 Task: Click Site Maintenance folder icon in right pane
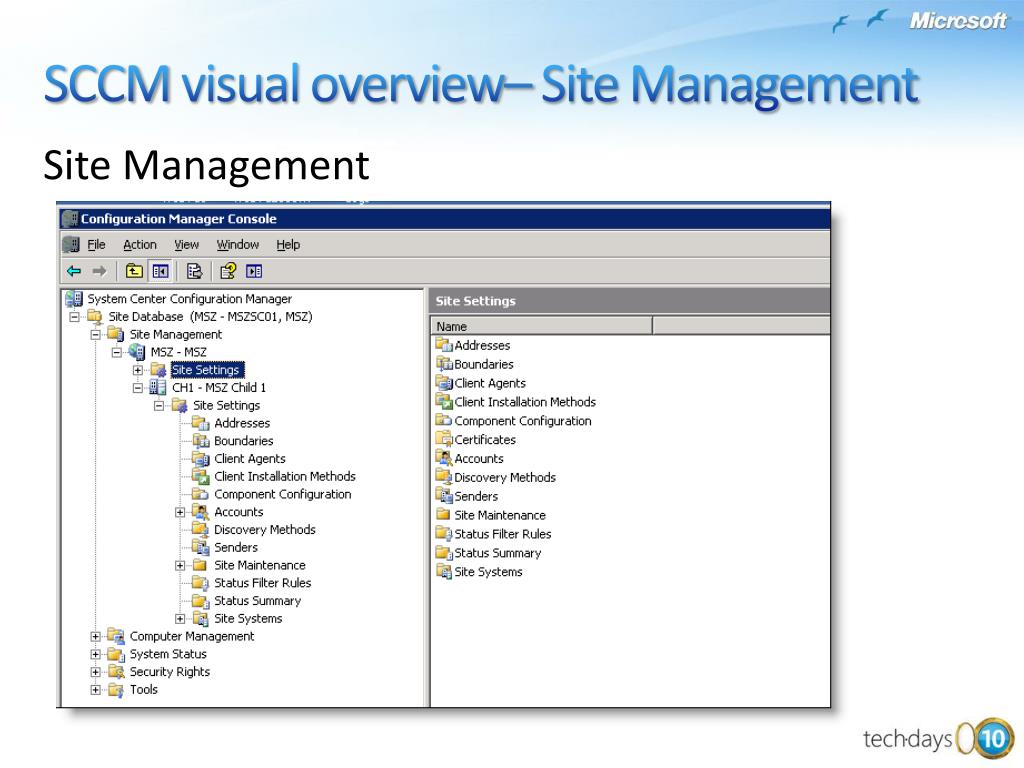click(x=444, y=515)
